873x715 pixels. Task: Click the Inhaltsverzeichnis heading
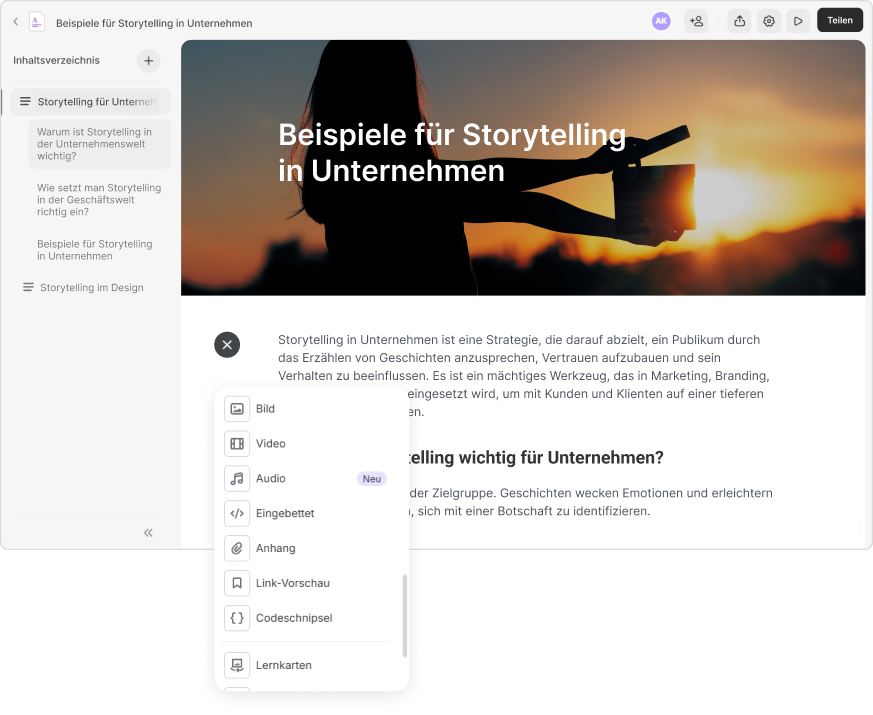coord(56,60)
